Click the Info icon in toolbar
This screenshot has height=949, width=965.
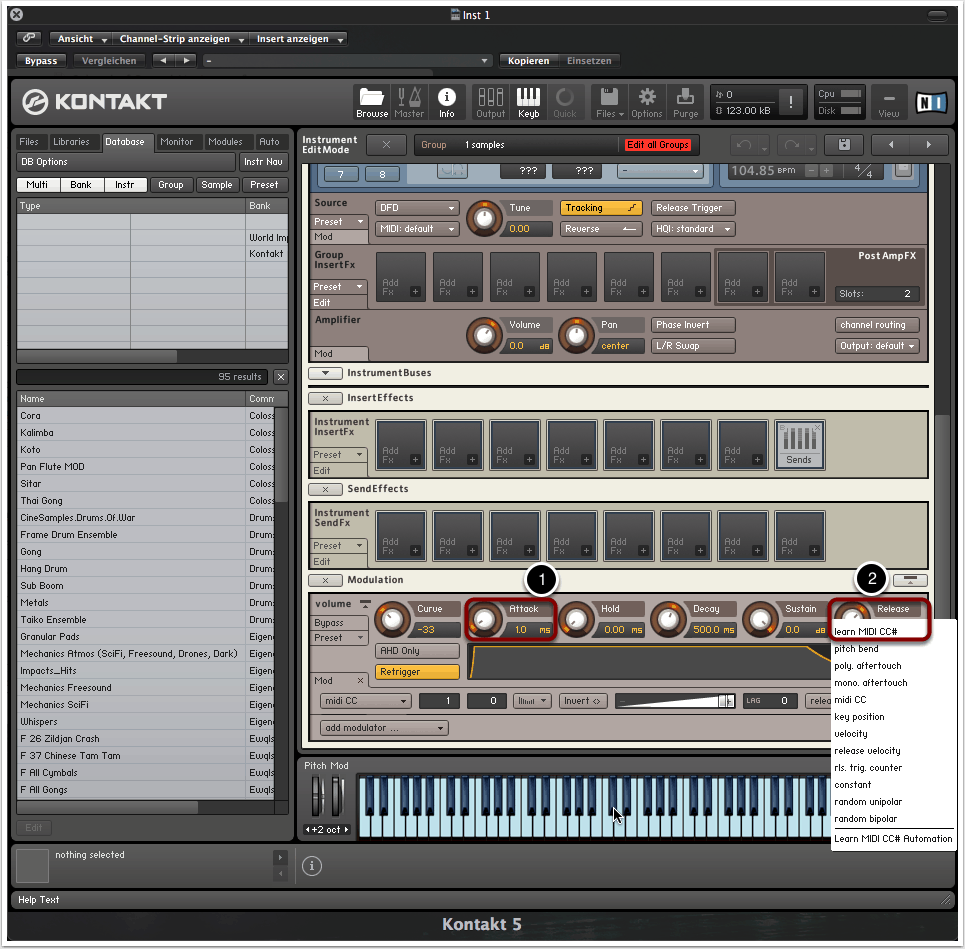[446, 101]
